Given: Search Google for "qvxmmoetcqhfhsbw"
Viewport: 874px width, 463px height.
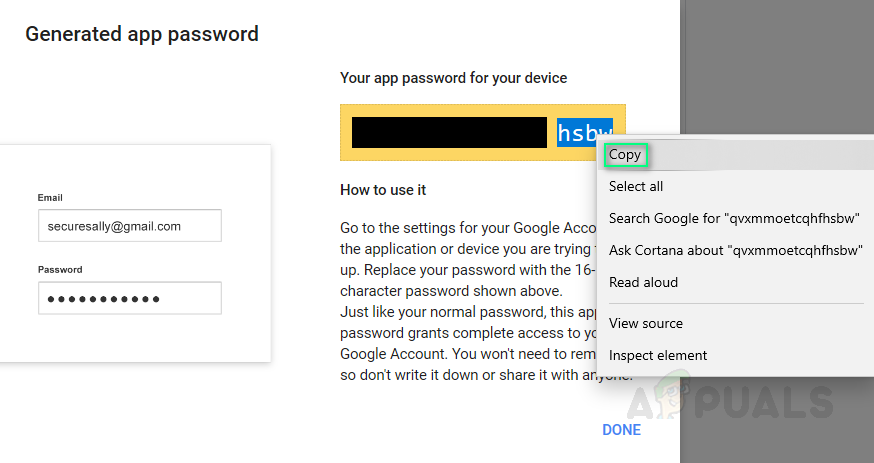Looking at the screenshot, I should click(x=734, y=218).
